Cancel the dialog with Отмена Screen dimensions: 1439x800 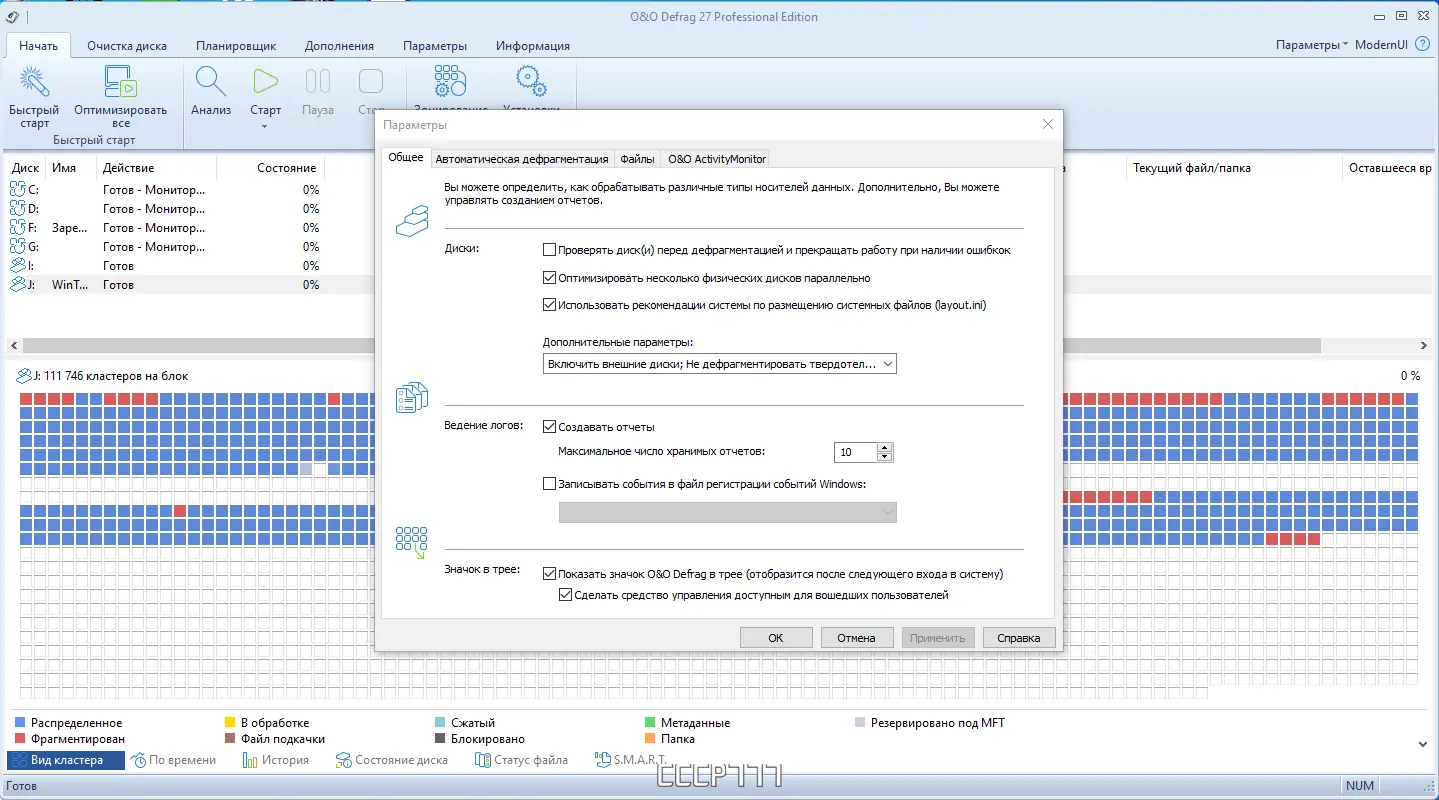[x=857, y=637]
